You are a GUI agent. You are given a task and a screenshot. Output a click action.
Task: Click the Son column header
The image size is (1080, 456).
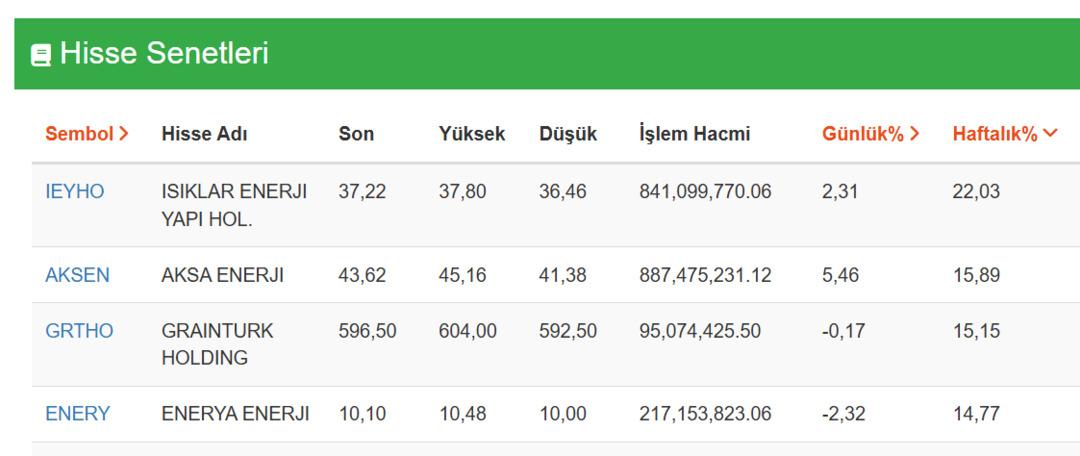click(356, 134)
